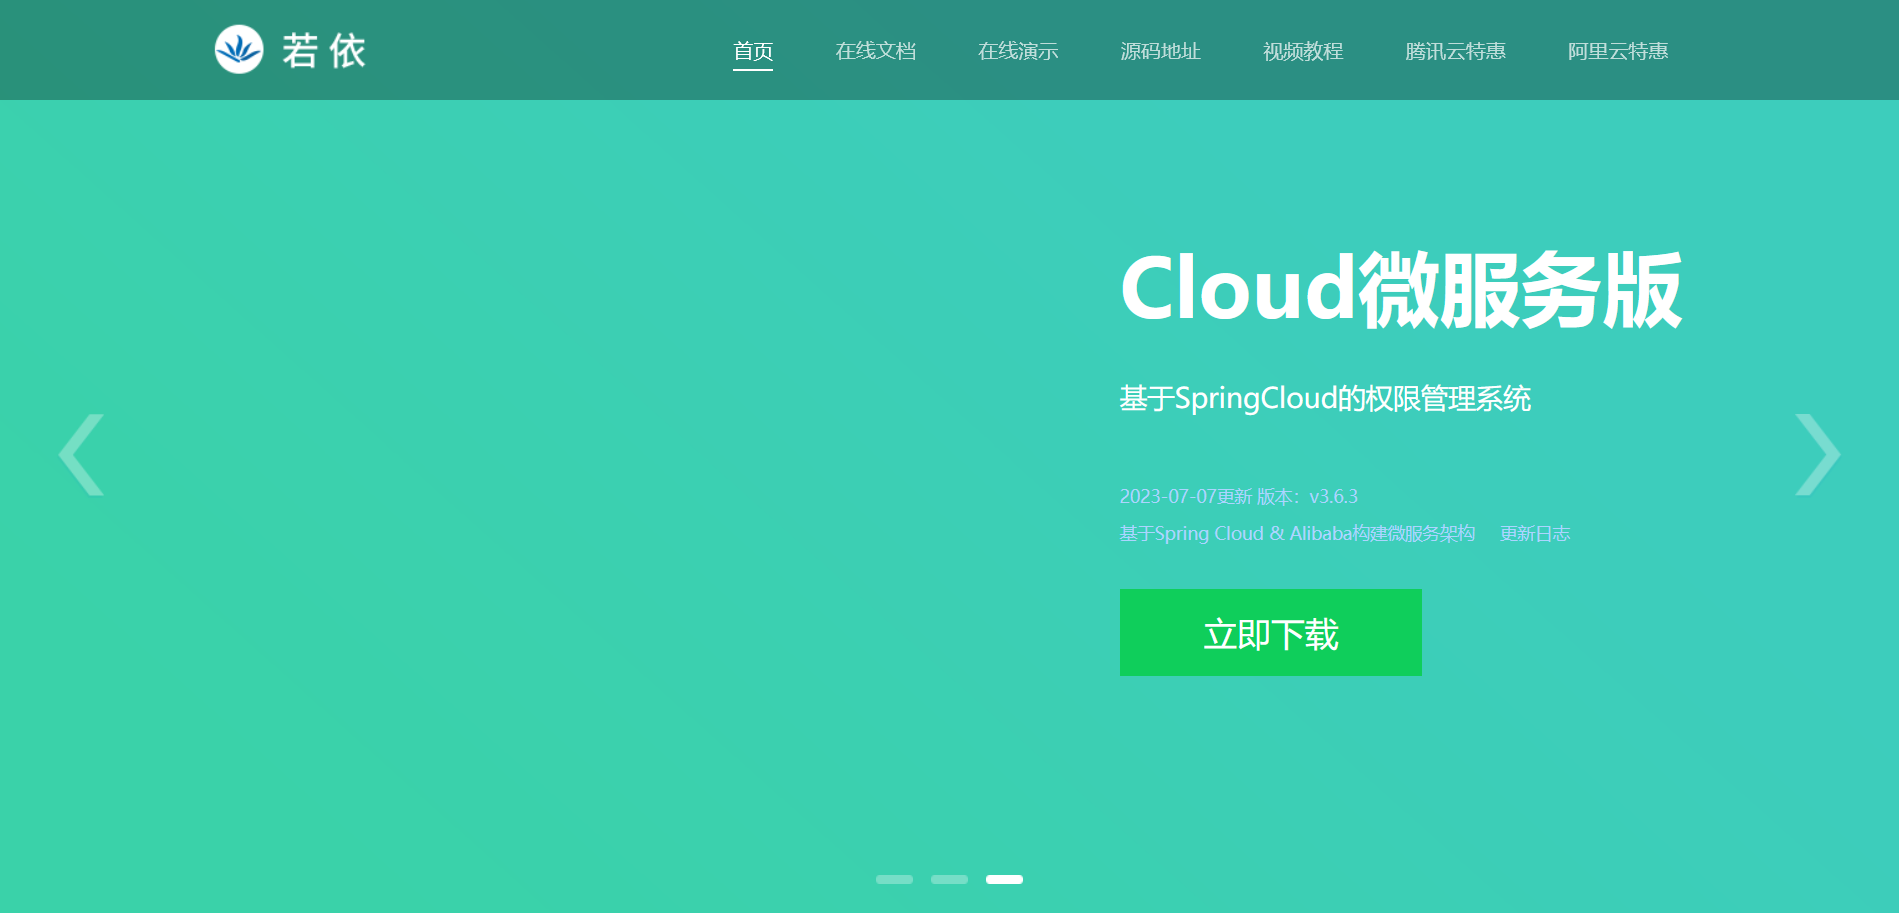Image resolution: width=1899 pixels, height=913 pixels.
Task: Open the 在线文档 menu item
Action: tap(876, 51)
